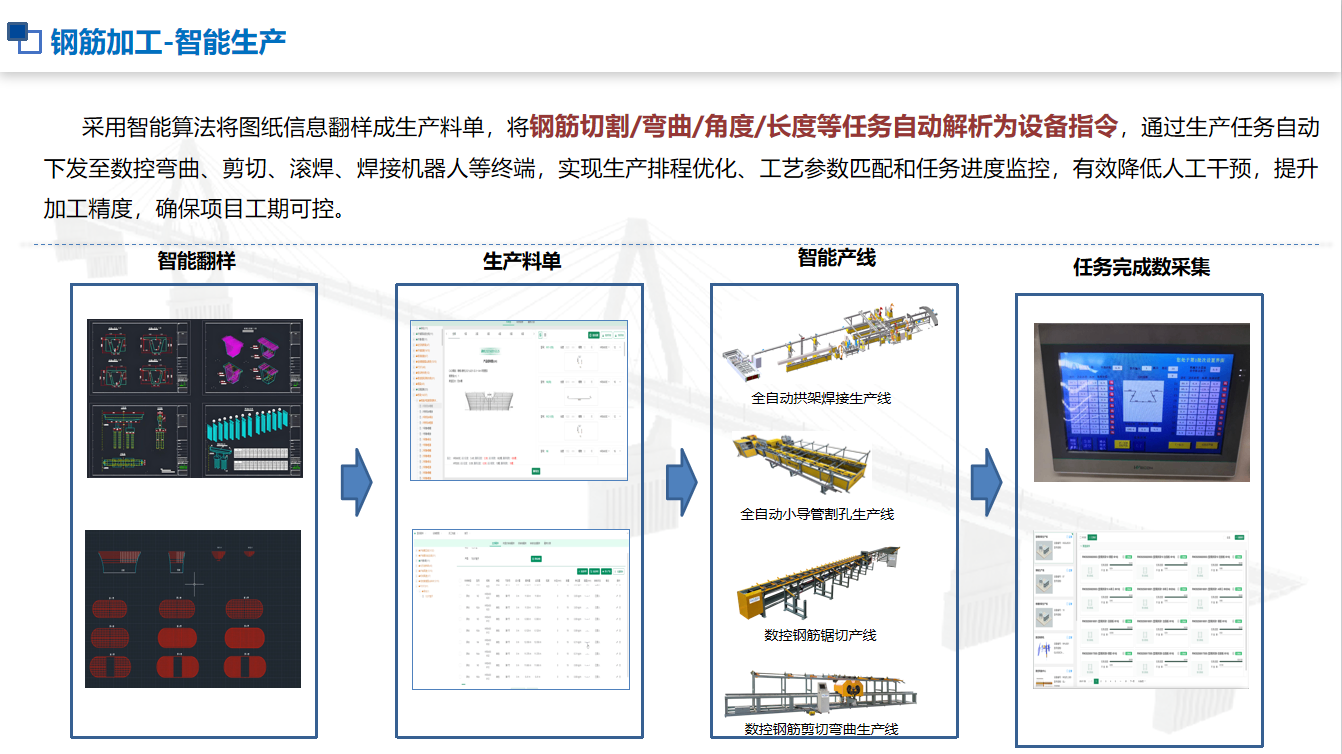Open the magenta 3D model CAD panel
Viewport: 1342px width, 754px height.
point(252,357)
